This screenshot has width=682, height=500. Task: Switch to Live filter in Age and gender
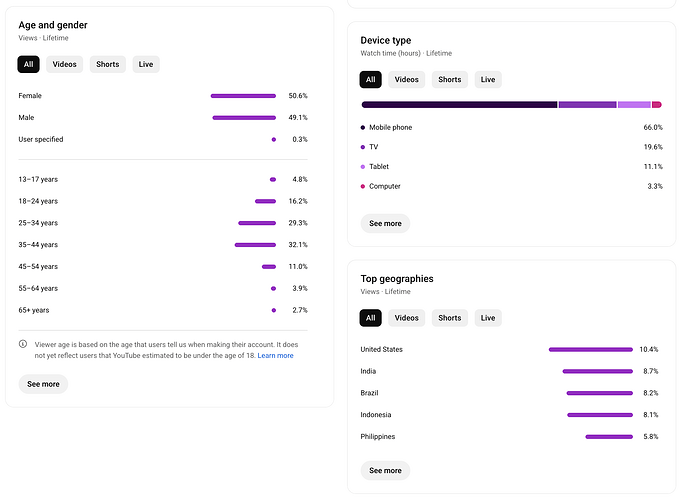146,64
